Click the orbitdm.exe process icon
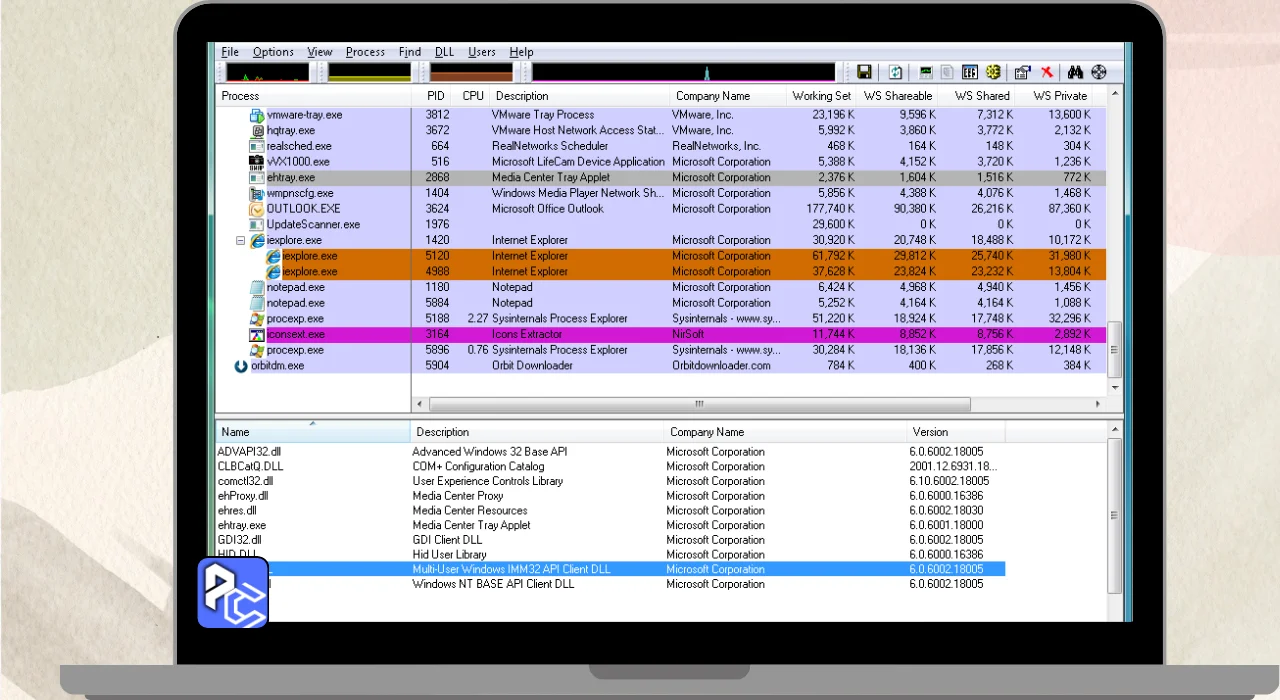 tap(241, 366)
